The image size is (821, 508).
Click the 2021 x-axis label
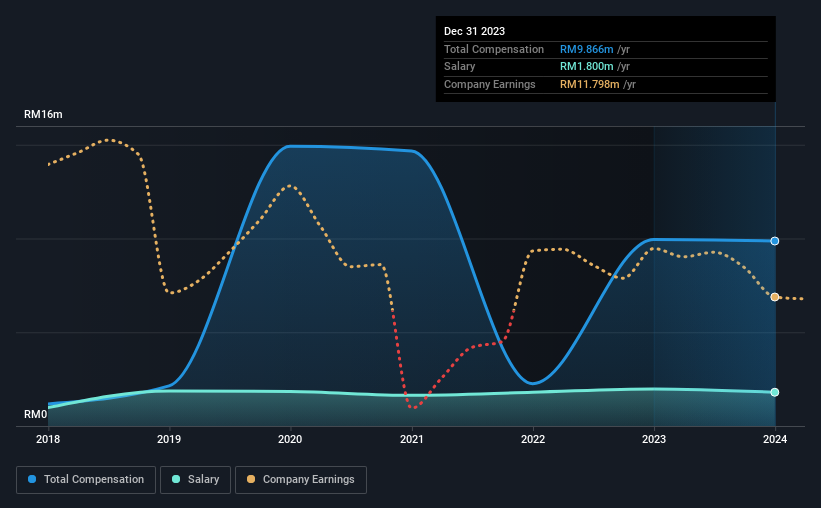pos(412,439)
